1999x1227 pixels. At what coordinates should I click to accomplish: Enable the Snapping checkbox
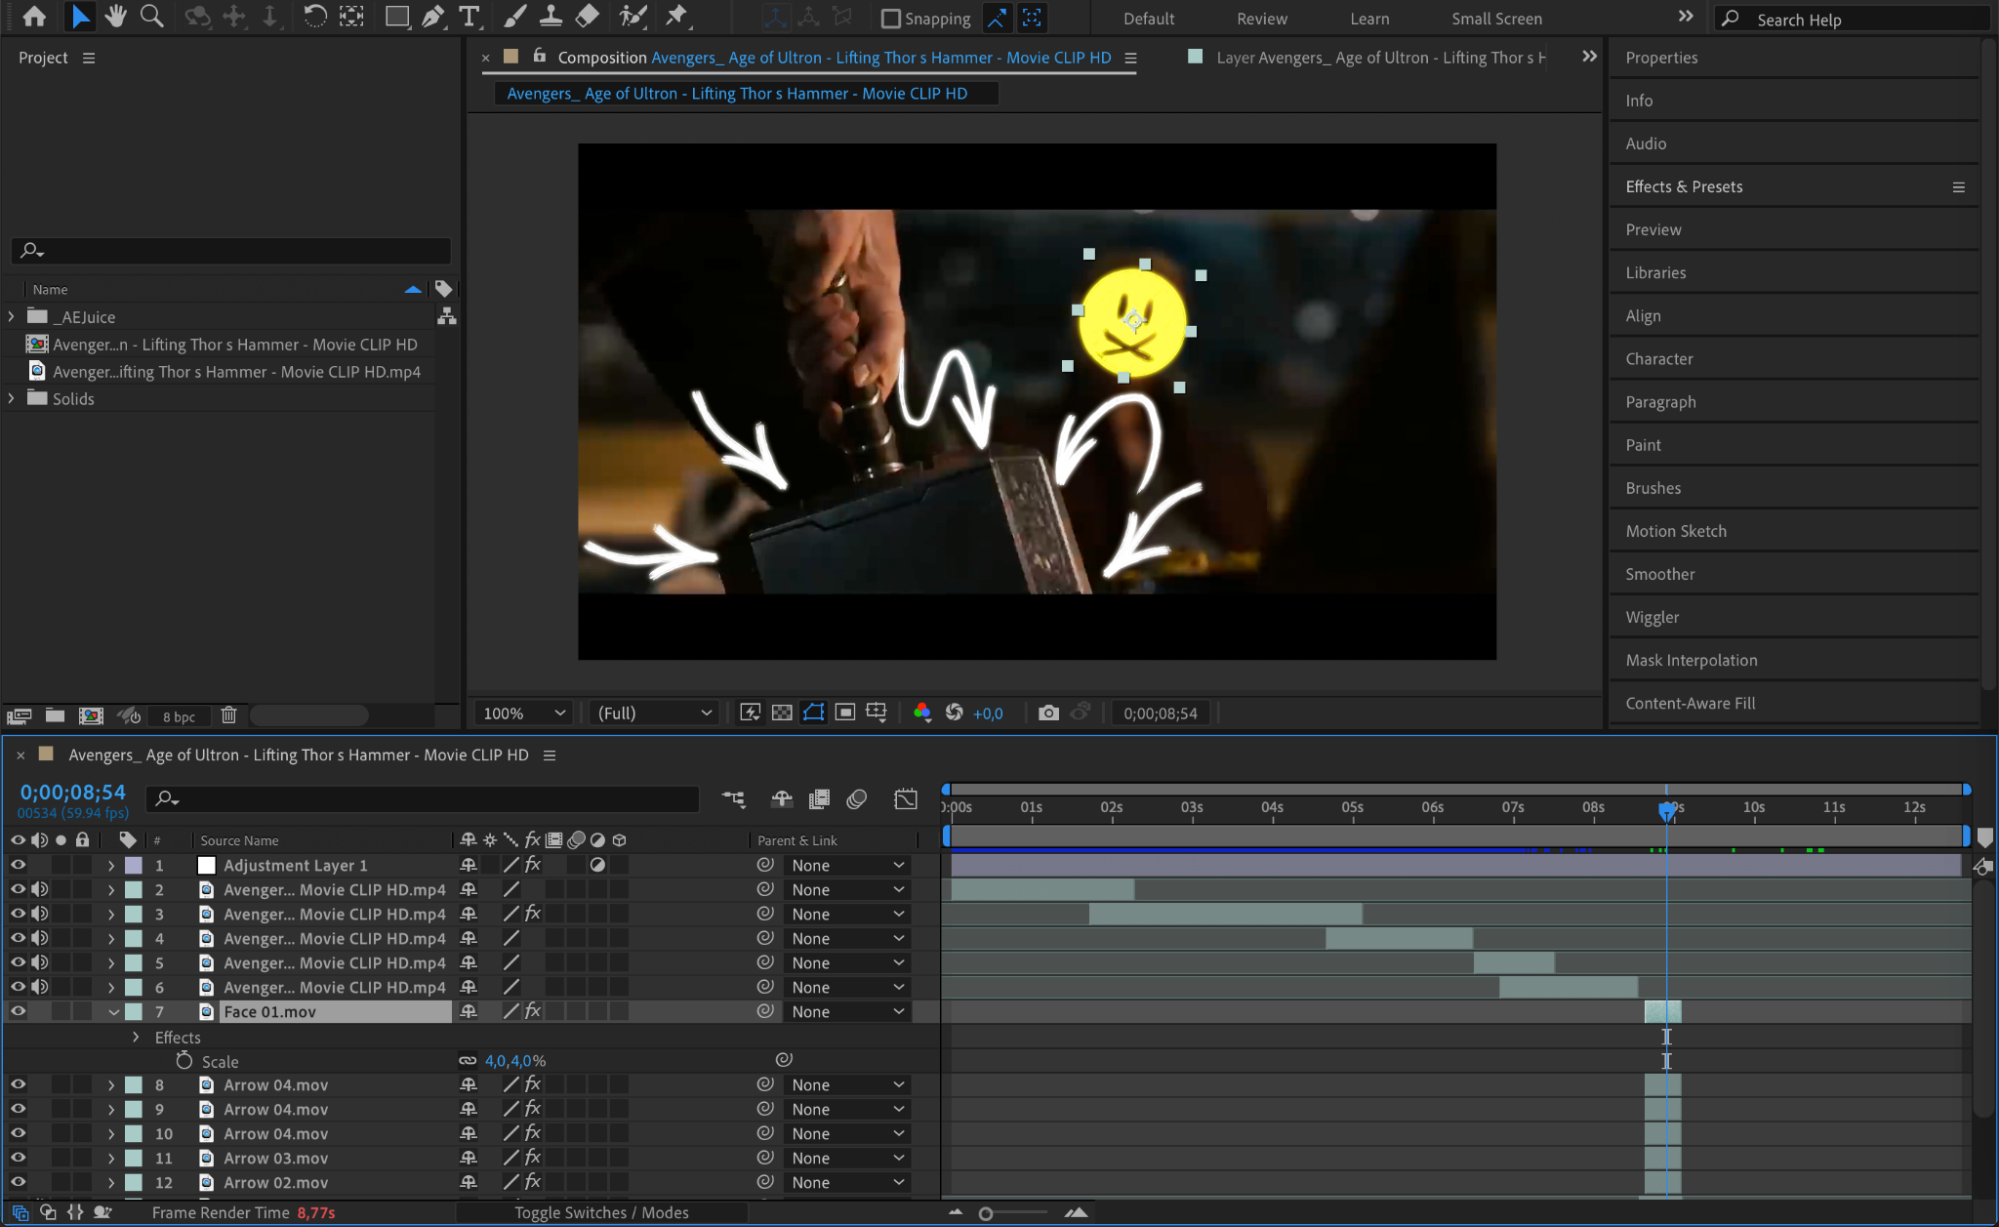pos(890,18)
